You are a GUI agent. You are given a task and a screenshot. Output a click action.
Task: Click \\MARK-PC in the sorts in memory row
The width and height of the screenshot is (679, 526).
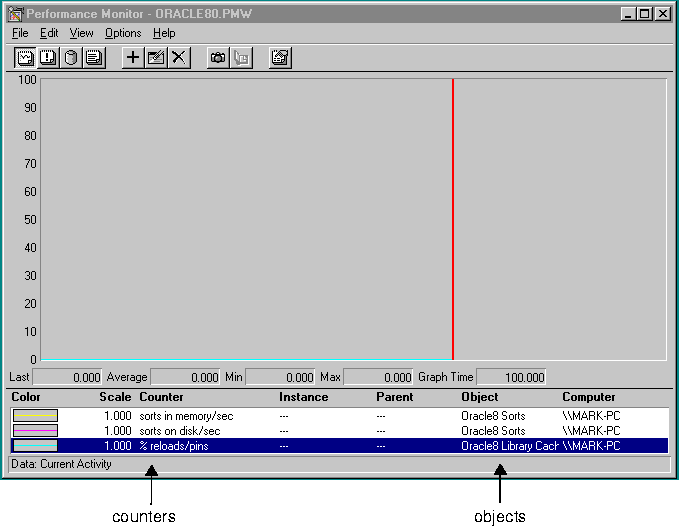pos(591,416)
